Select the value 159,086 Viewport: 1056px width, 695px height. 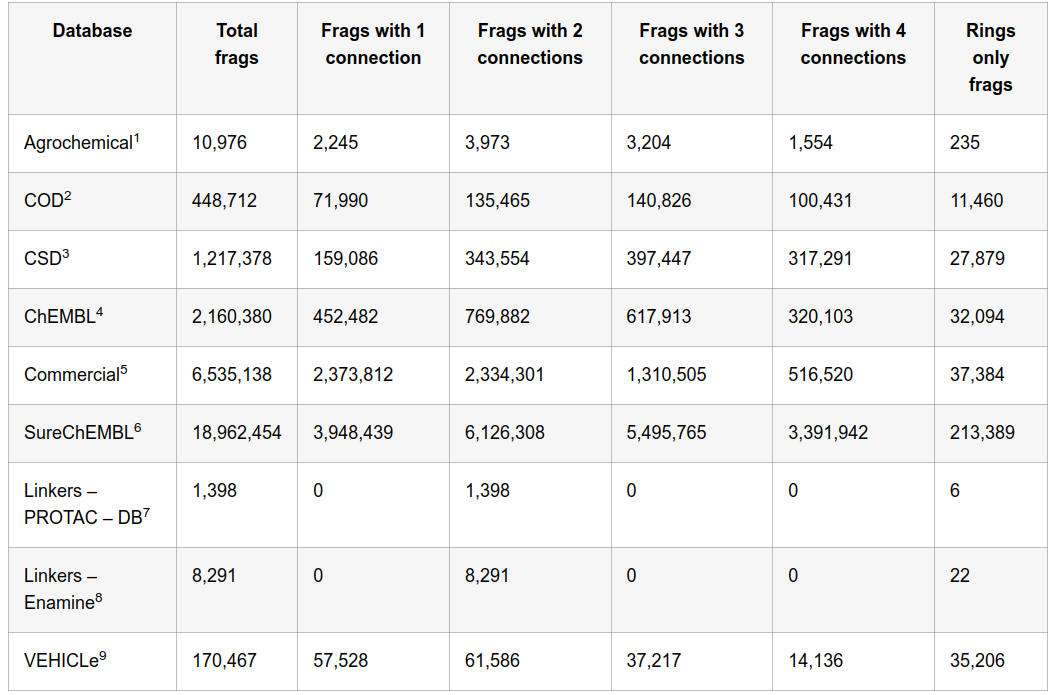pyautogui.click(x=345, y=259)
